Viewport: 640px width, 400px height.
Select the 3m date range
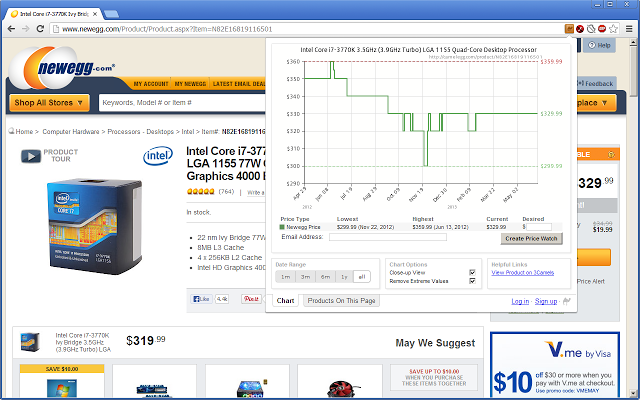(x=305, y=277)
